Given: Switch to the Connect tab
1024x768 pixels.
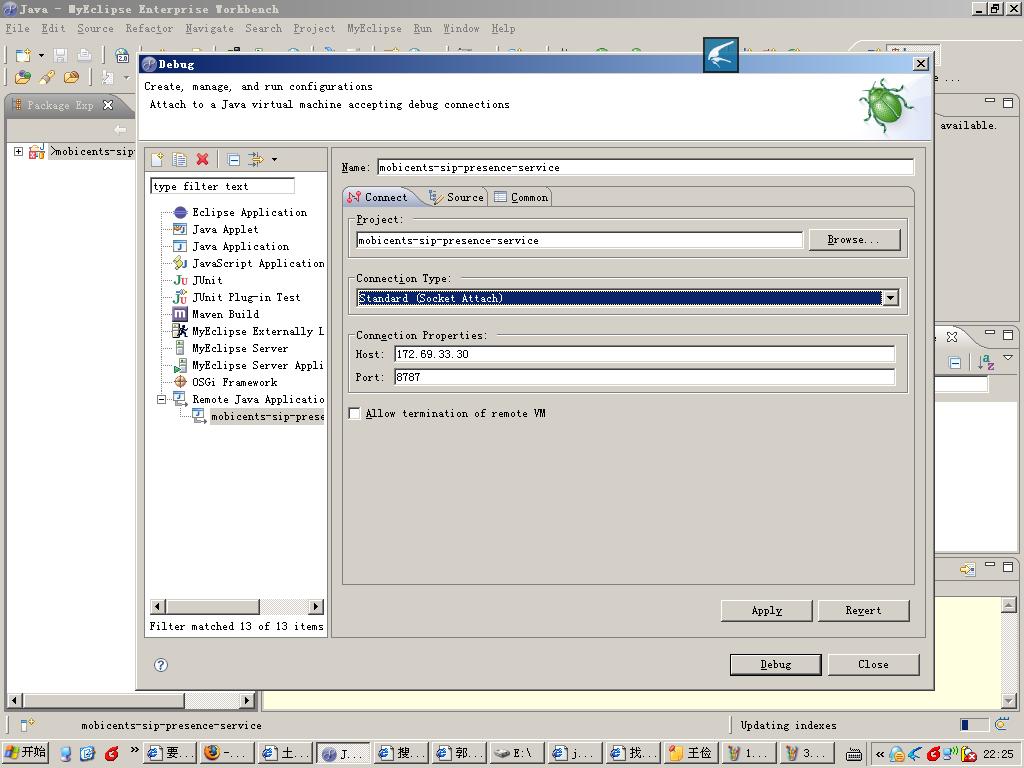Looking at the screenshot, I should [377, 197].
